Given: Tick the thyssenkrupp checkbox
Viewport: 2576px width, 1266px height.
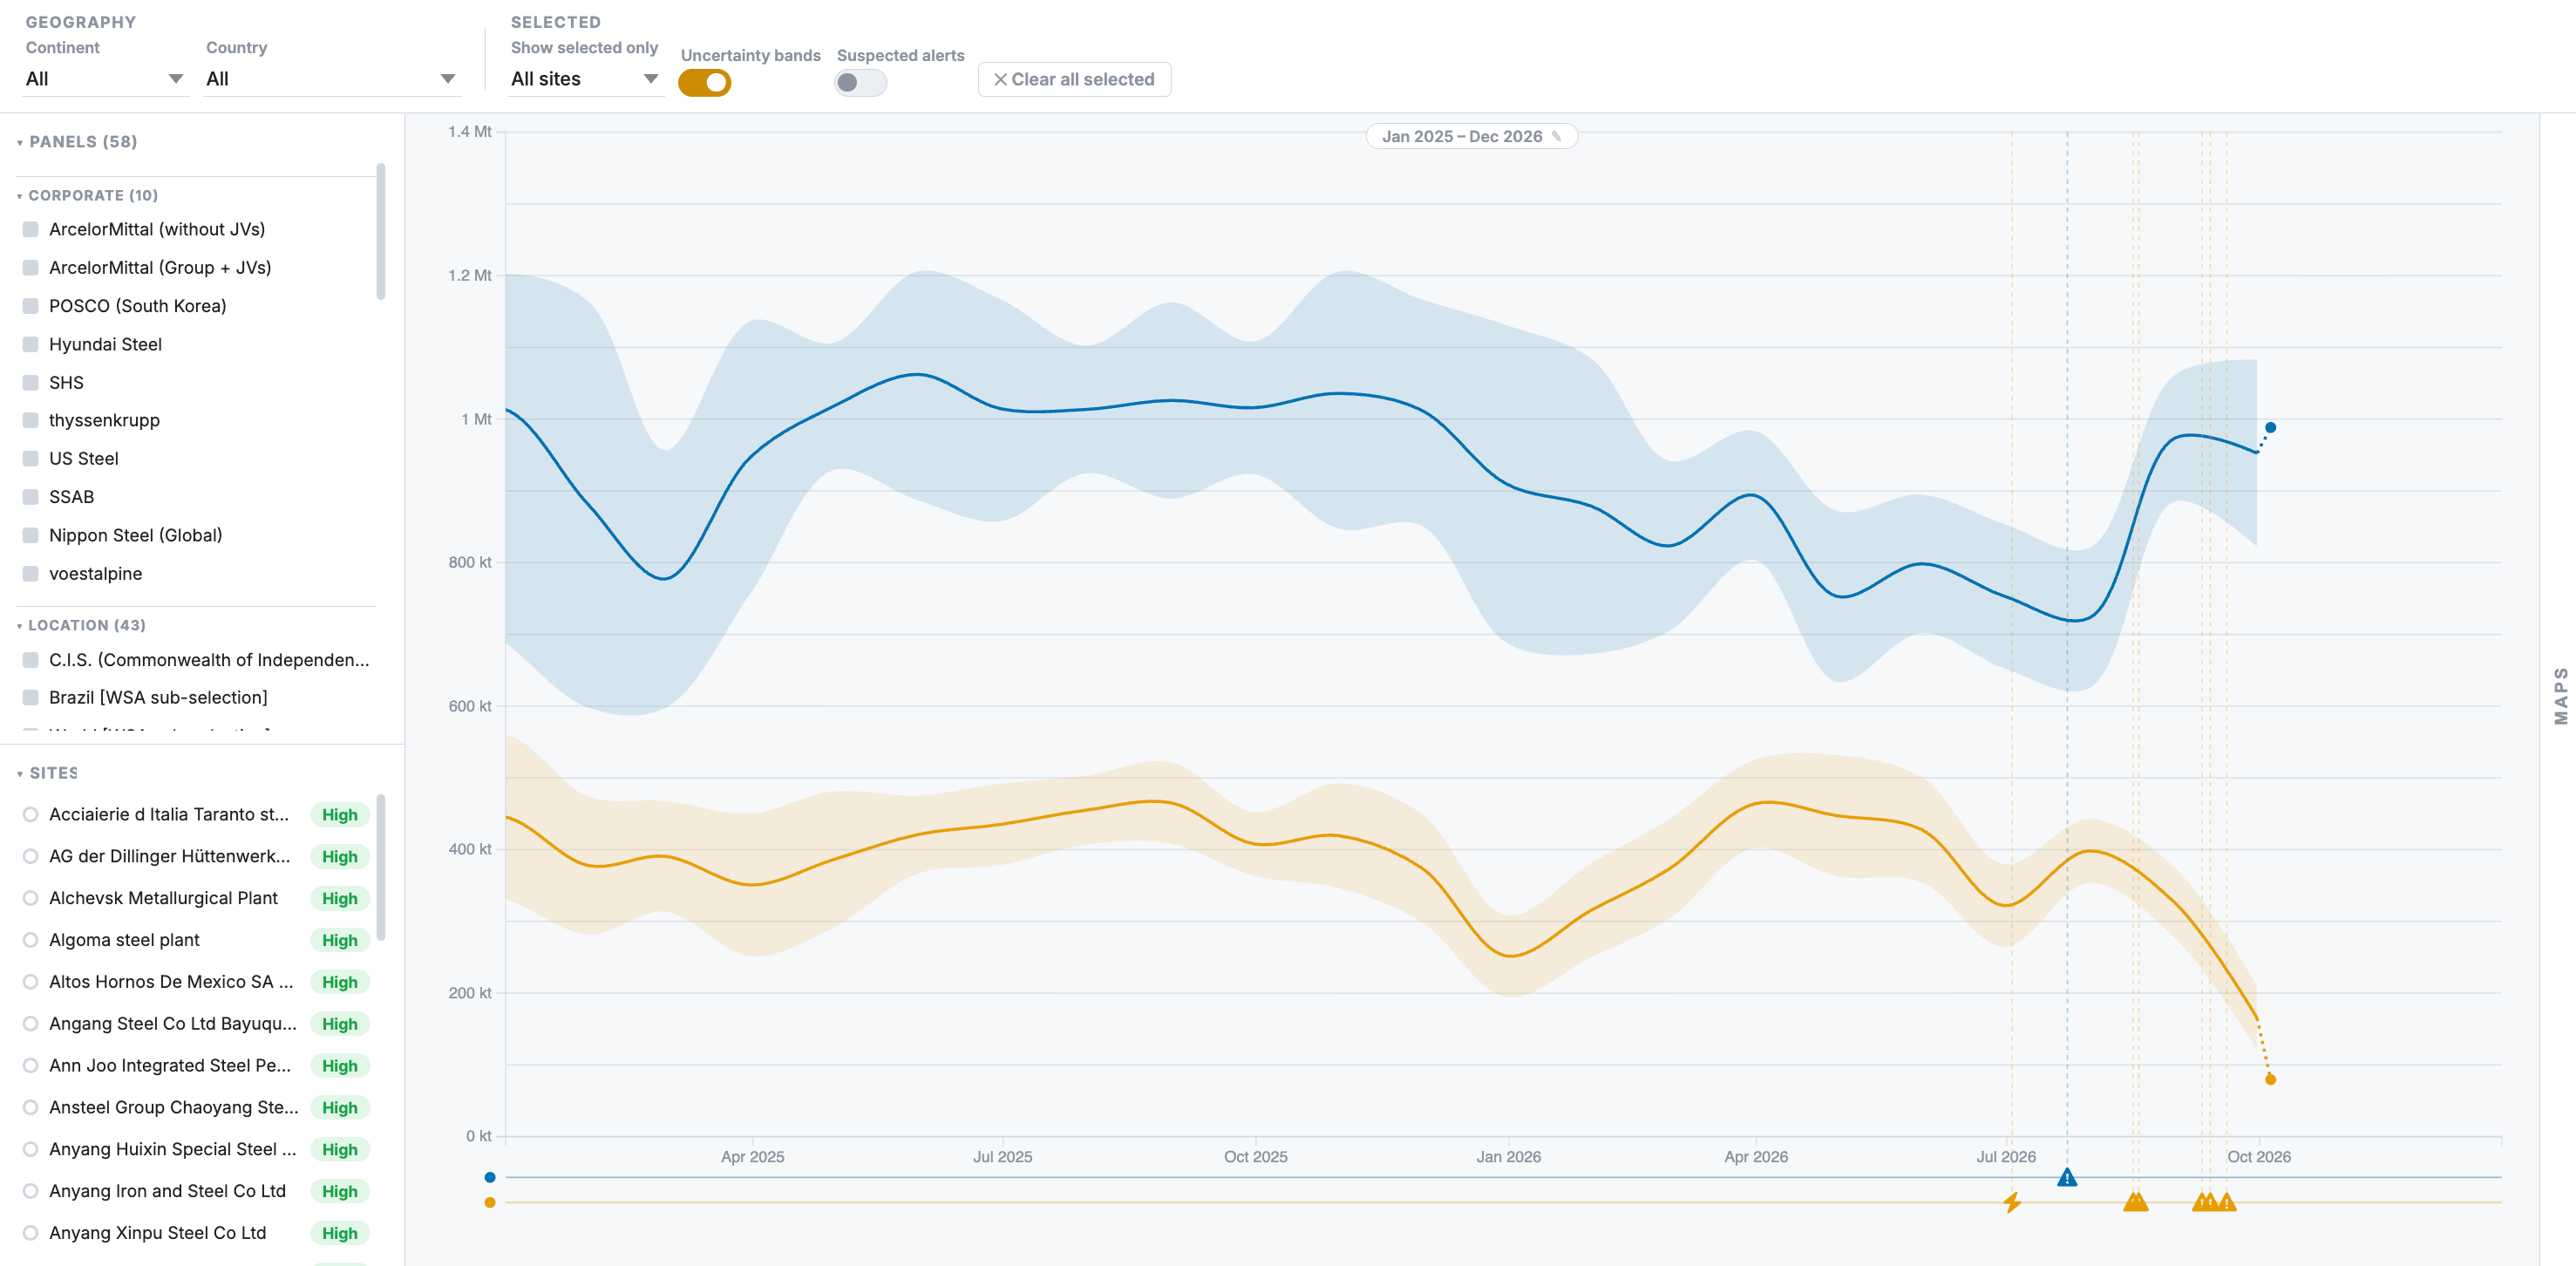Looking at the screenshot, I should click(31, 420).
